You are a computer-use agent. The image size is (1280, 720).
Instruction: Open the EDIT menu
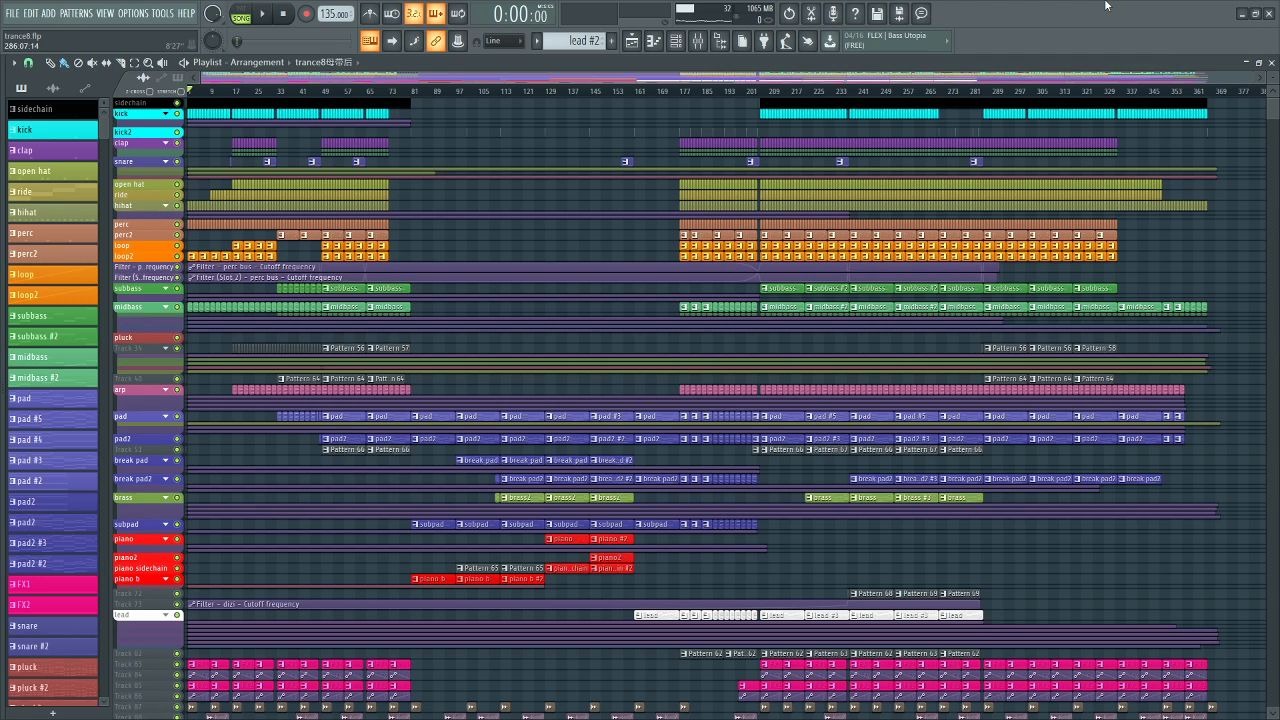click(x=31, y=14)
